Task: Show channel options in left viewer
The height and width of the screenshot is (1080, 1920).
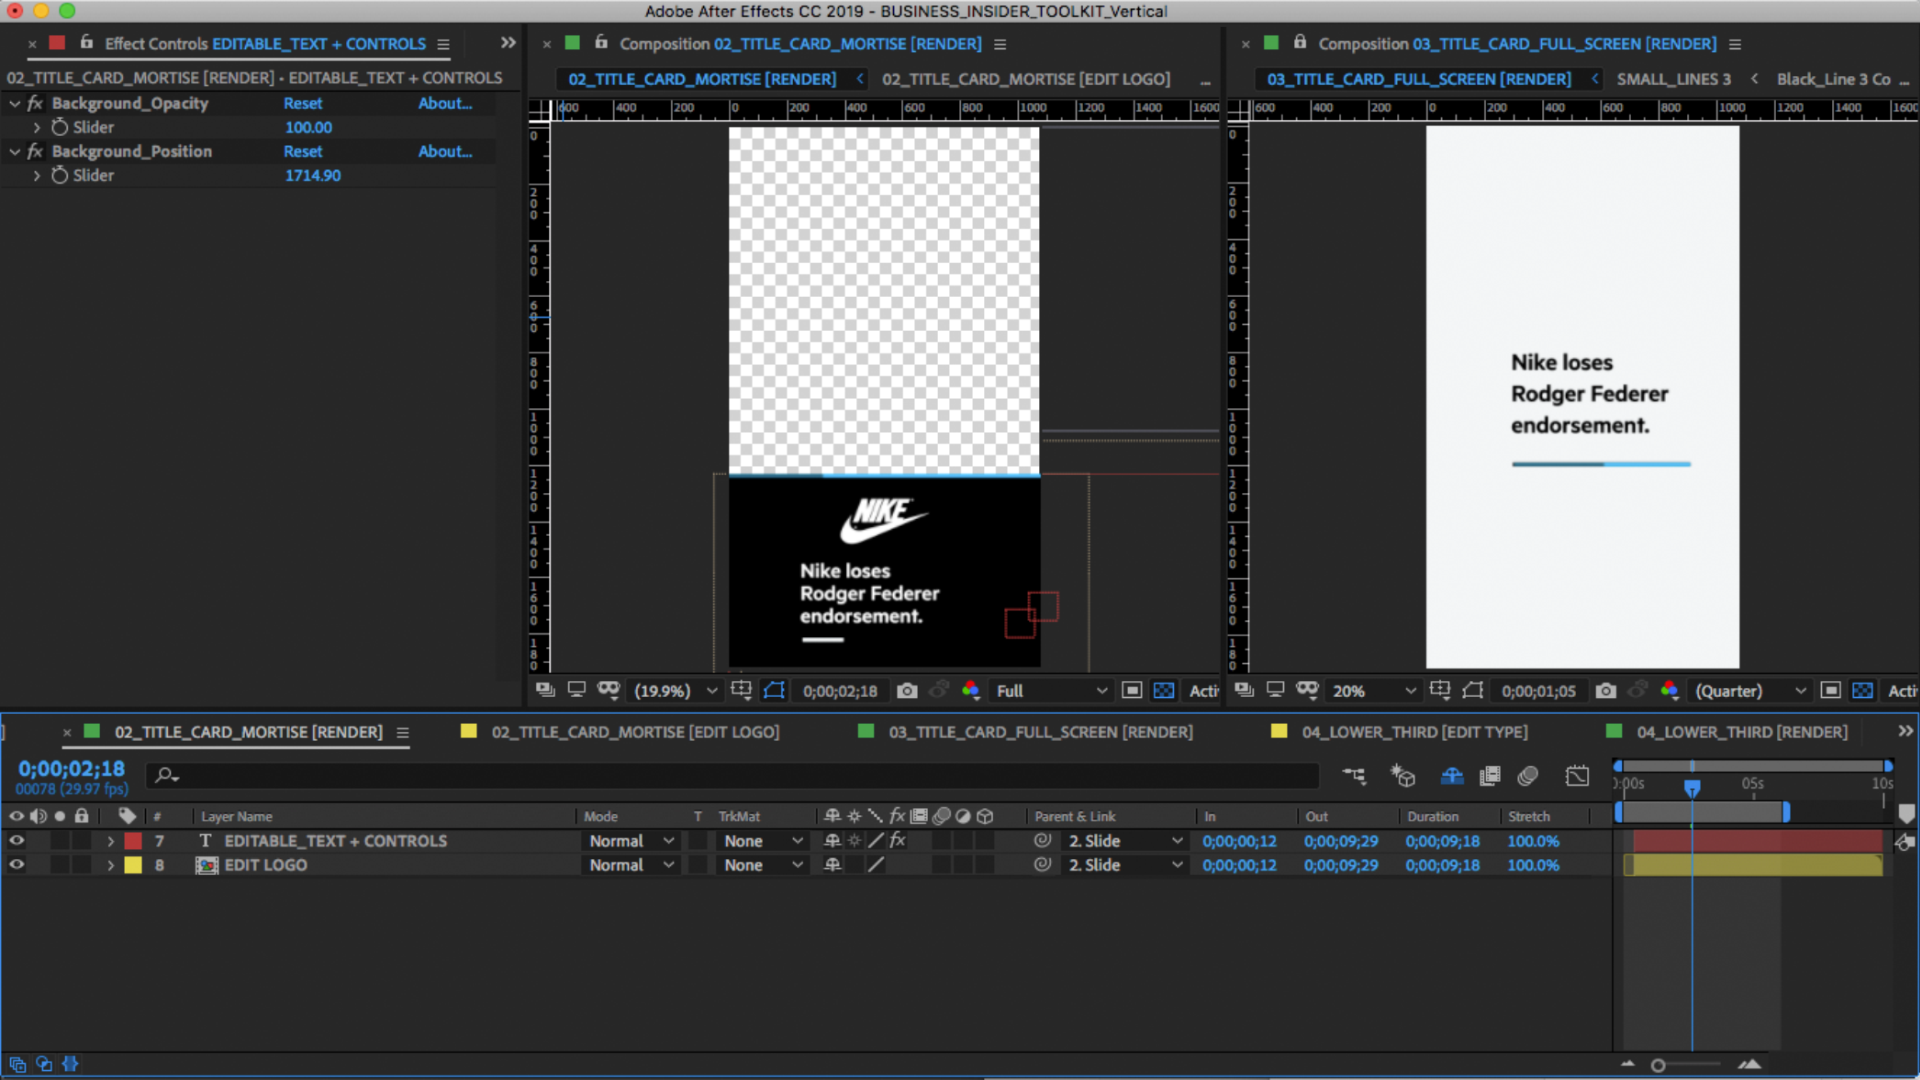Action: coord(970,690)
